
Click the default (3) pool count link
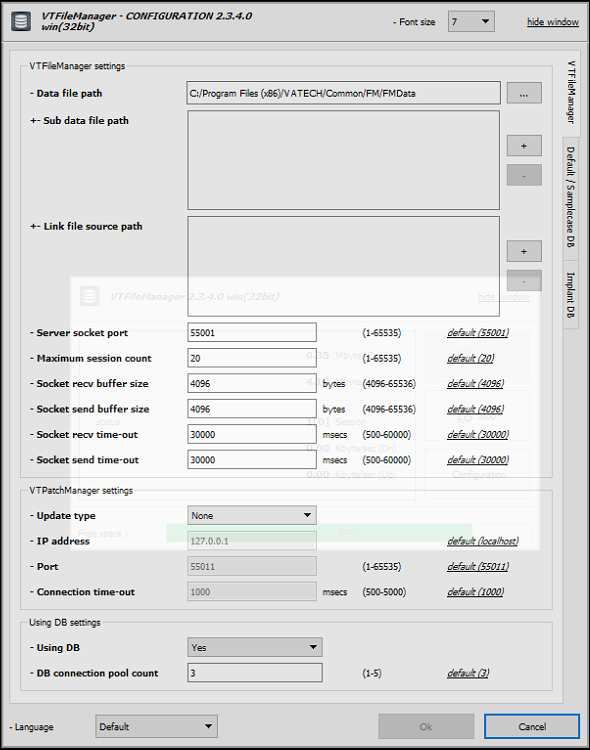468,673
